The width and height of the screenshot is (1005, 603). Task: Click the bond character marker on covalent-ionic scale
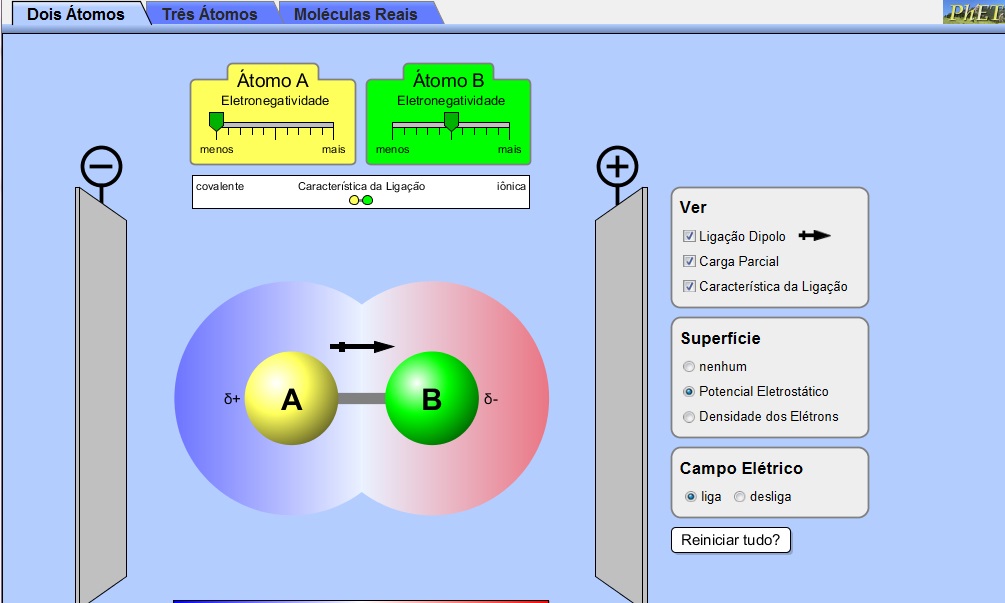(361, 200)
